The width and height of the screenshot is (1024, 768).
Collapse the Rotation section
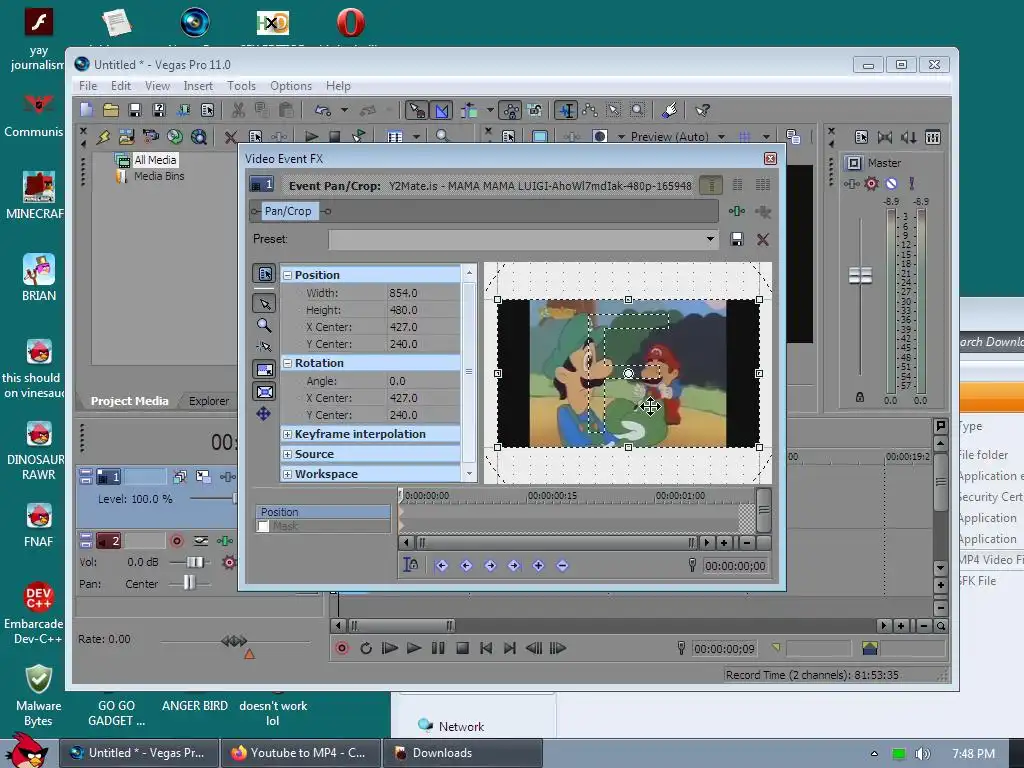[x=287, y=363]
